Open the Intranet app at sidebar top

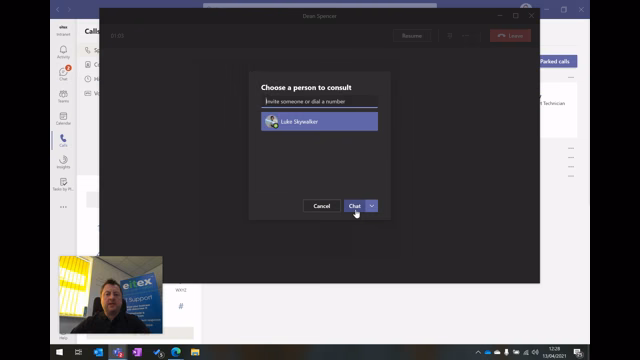pos(63,30)
